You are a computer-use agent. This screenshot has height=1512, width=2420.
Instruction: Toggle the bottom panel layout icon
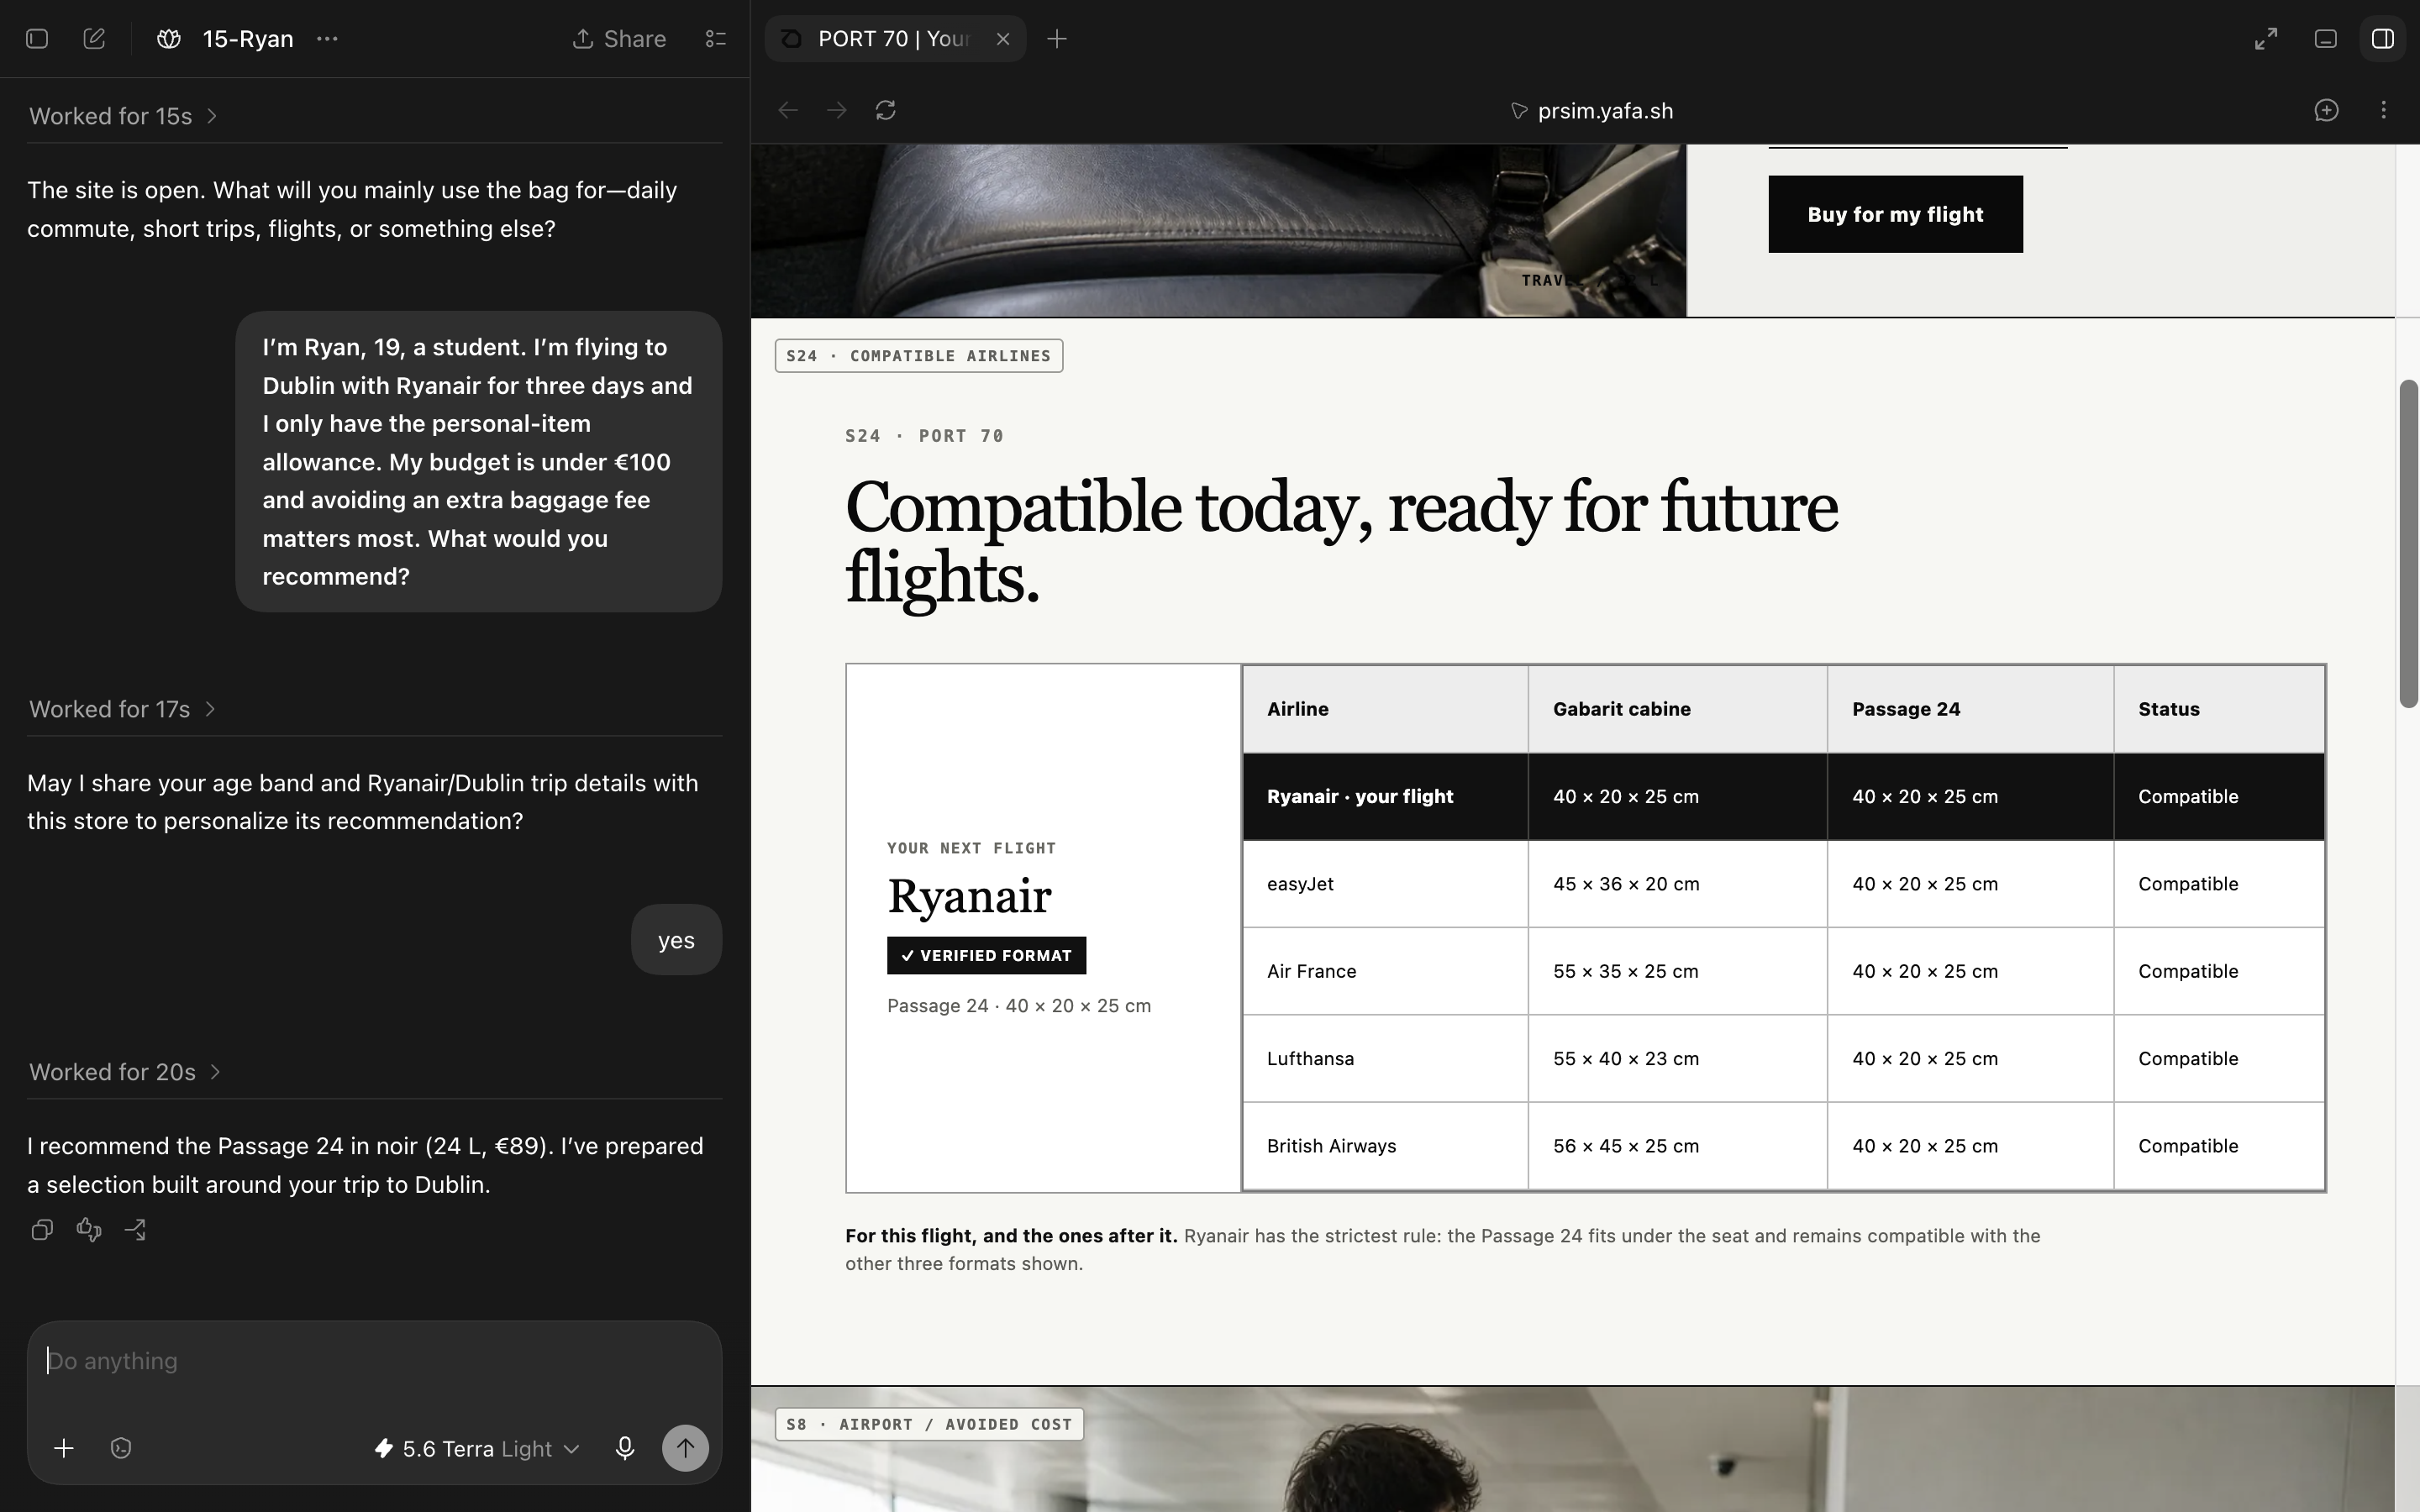tap(2326, 39)
